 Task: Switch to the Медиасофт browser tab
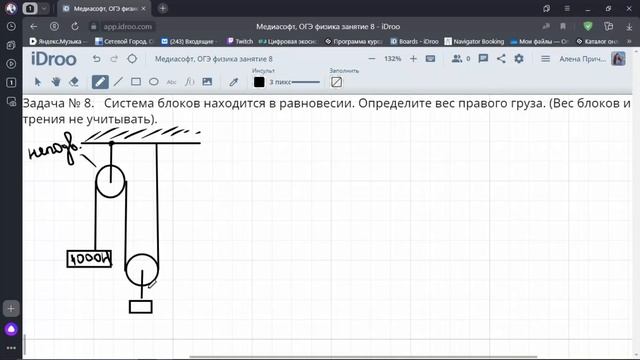point(104,9)
